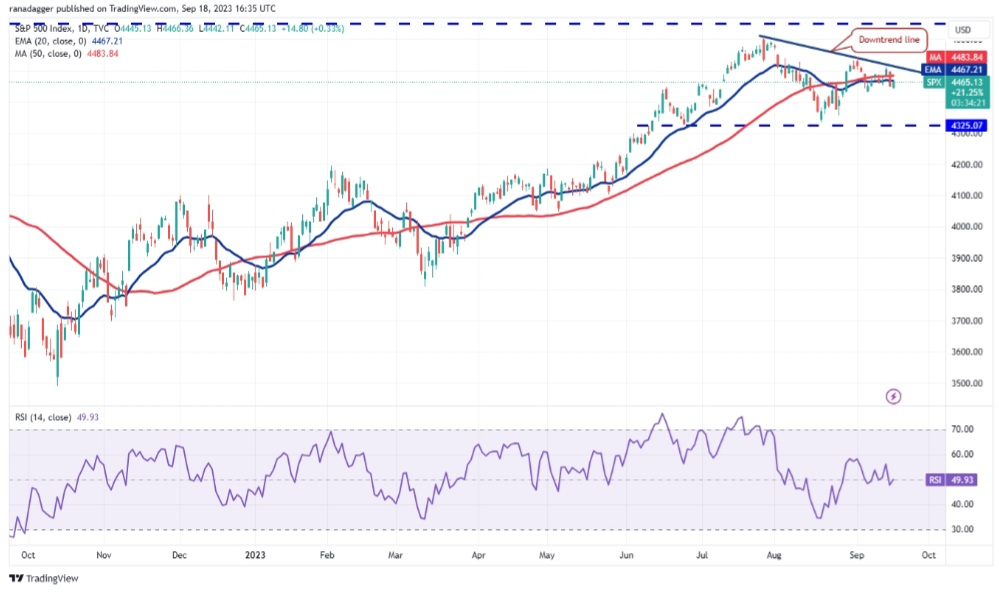Click the purple lightning bolt event icon
The image size is (999, 596).
pos(893,396)
